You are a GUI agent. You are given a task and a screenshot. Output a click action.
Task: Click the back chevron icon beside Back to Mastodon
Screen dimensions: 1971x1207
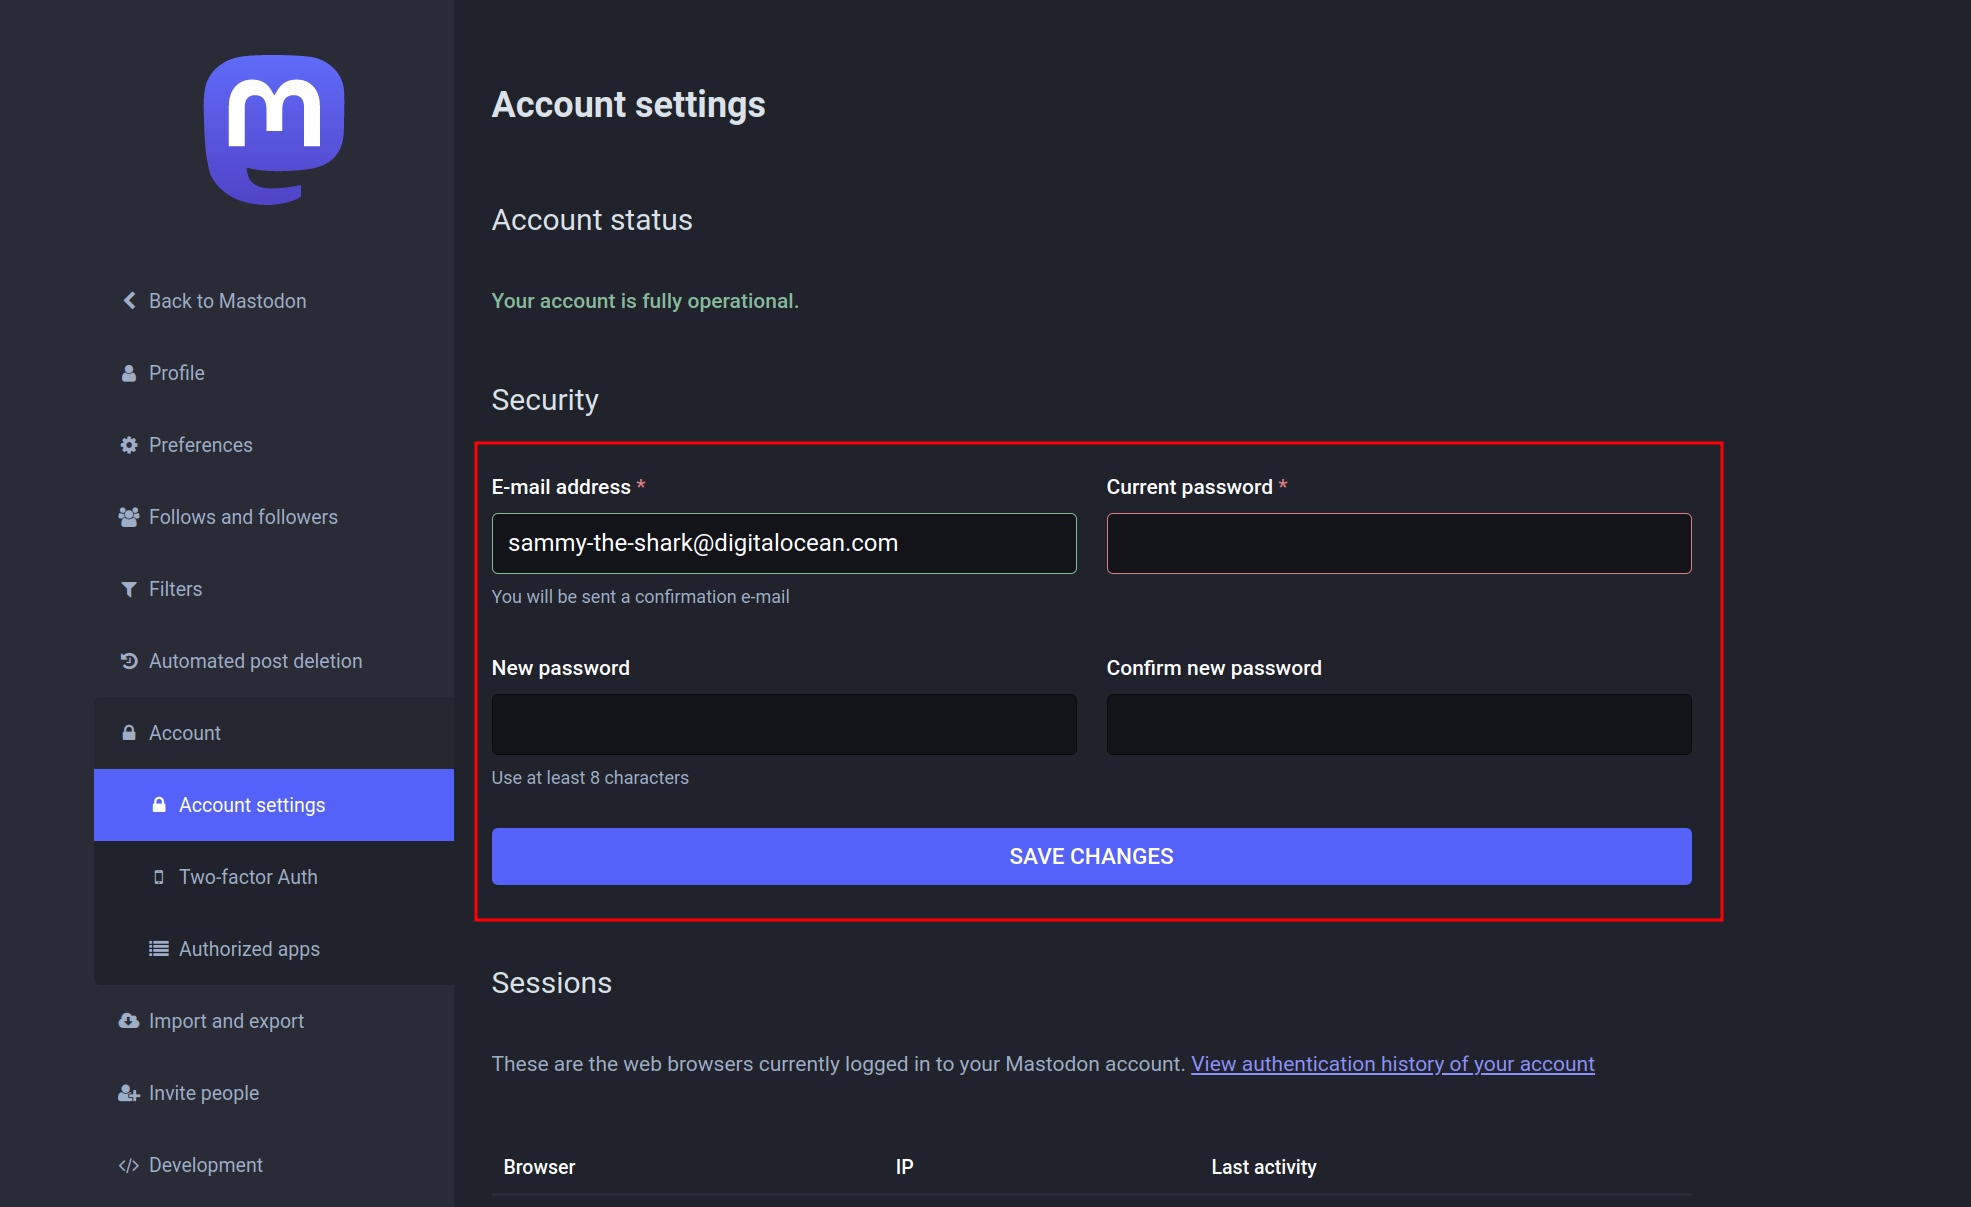[129, 301]
